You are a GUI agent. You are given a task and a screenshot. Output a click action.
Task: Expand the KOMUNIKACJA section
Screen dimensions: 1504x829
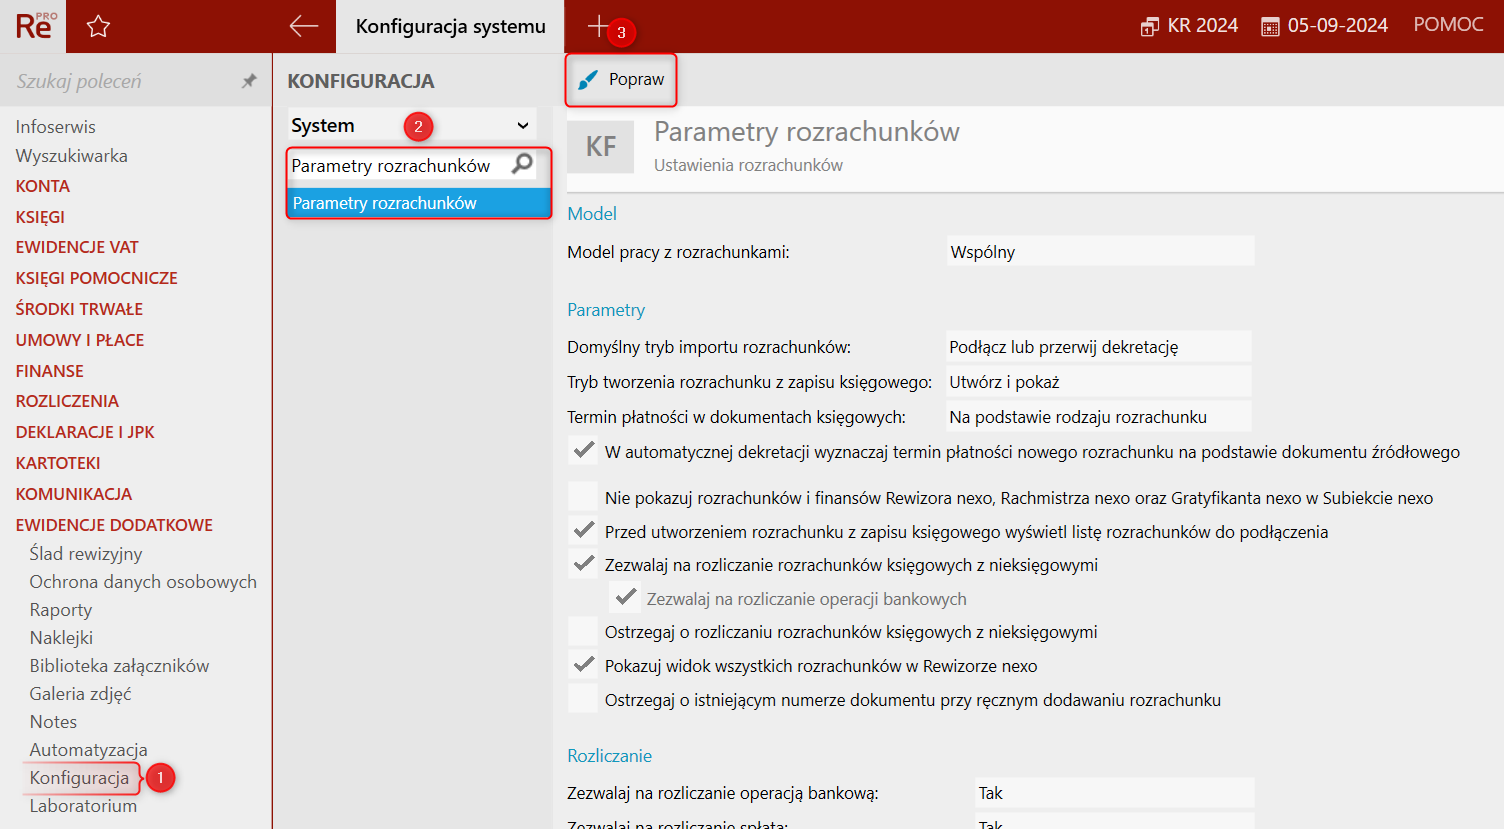point(74,494)
